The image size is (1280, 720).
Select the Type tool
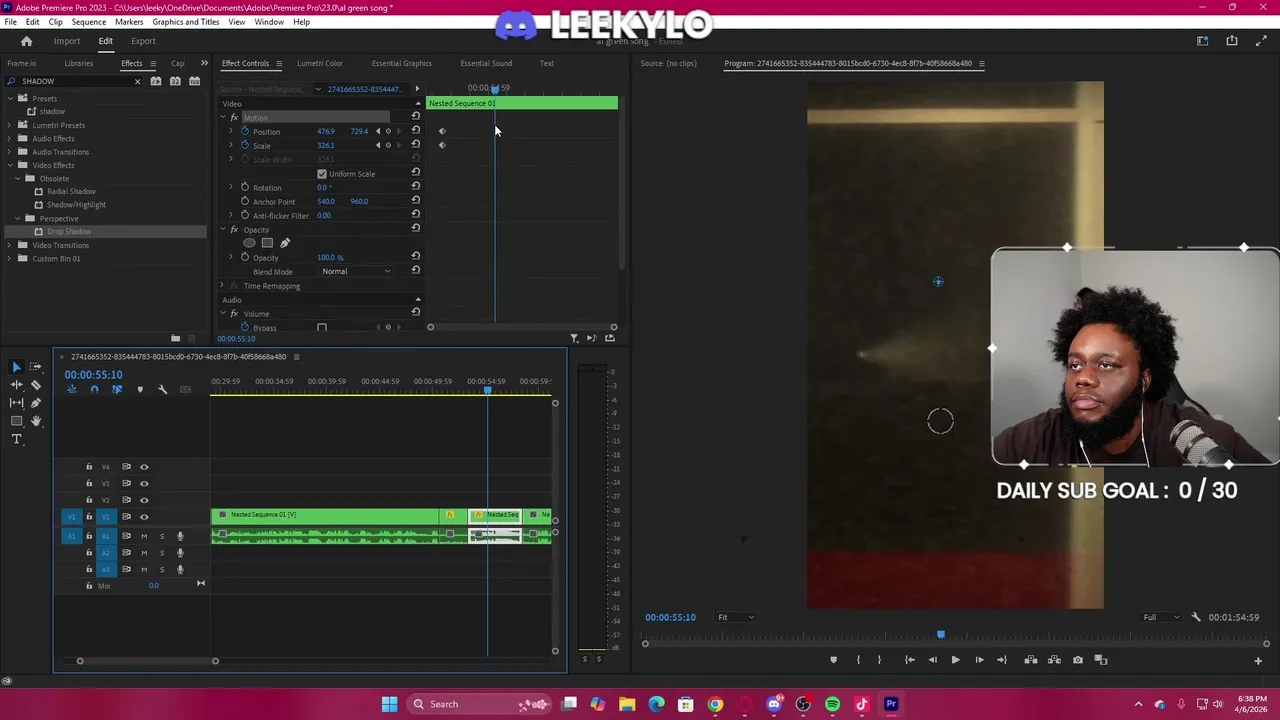16,439
